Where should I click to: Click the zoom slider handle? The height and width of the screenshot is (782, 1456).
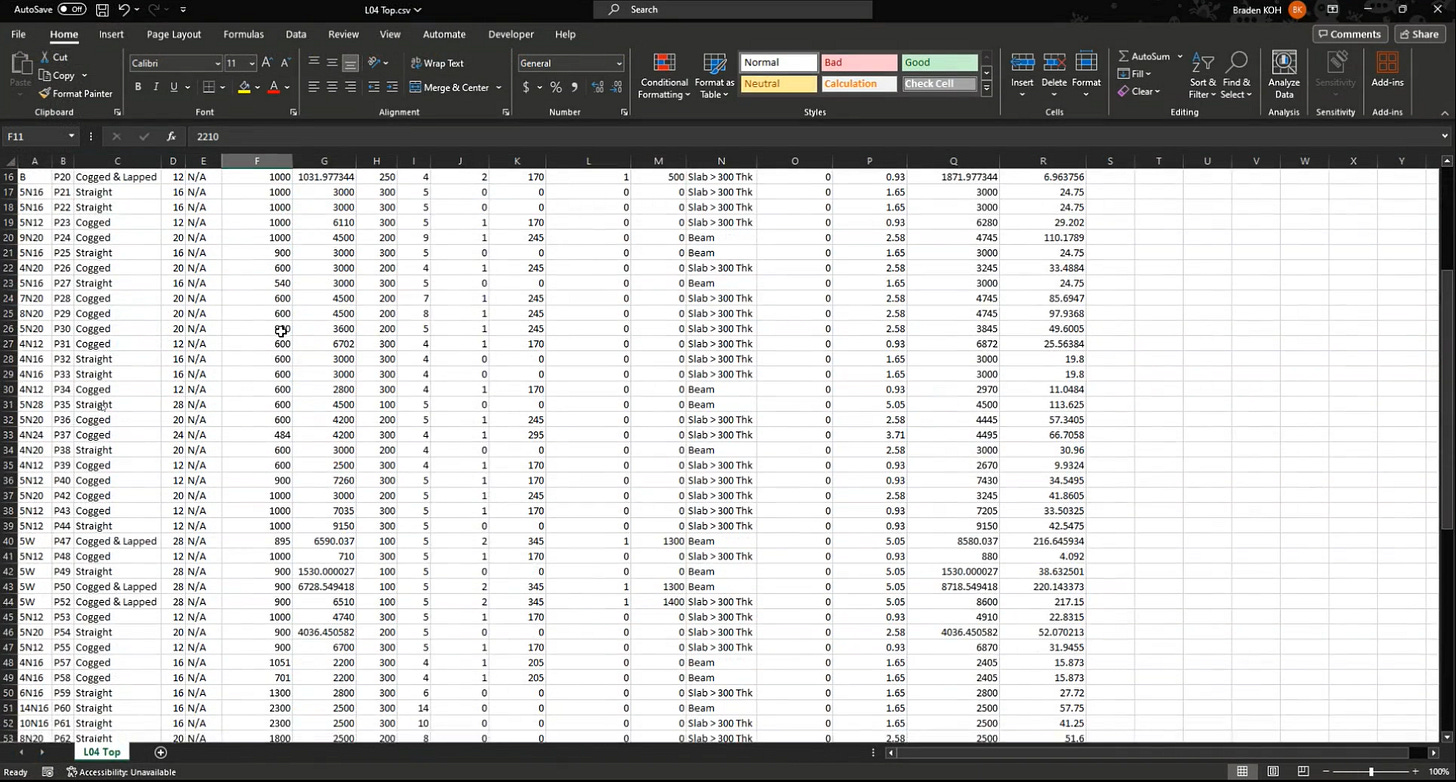tap(1371, 772)
